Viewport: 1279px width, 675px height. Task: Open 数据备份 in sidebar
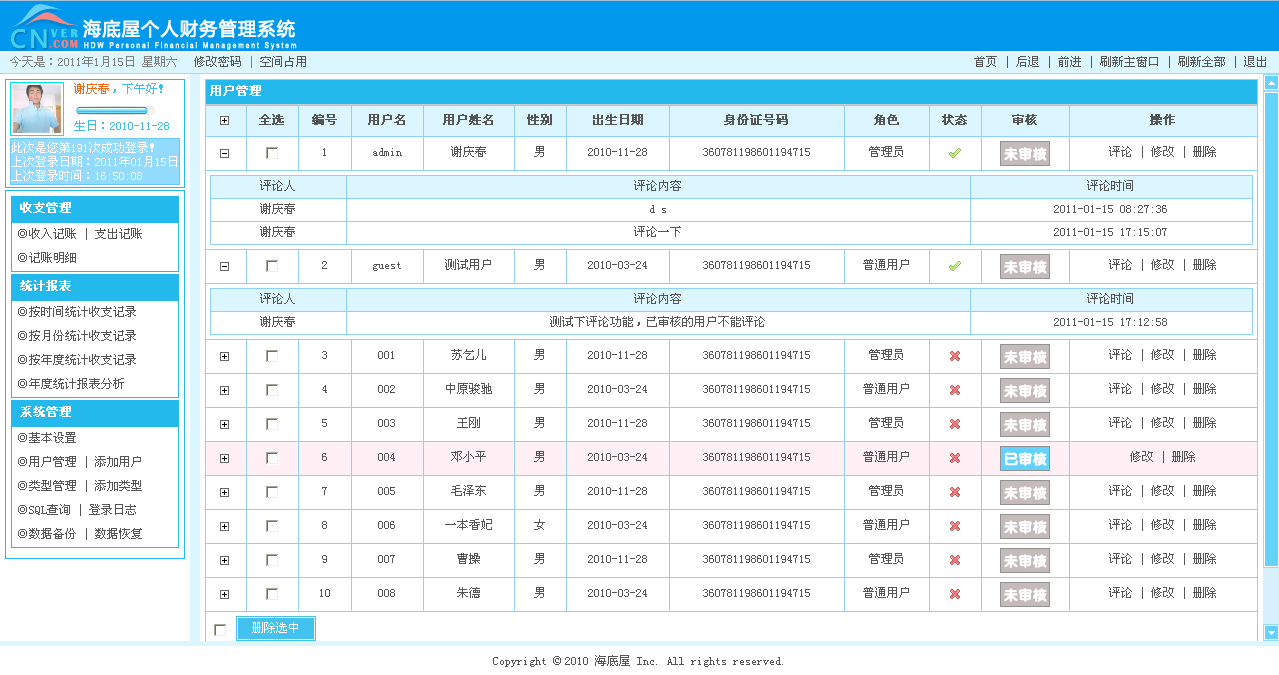click(52, 534)
